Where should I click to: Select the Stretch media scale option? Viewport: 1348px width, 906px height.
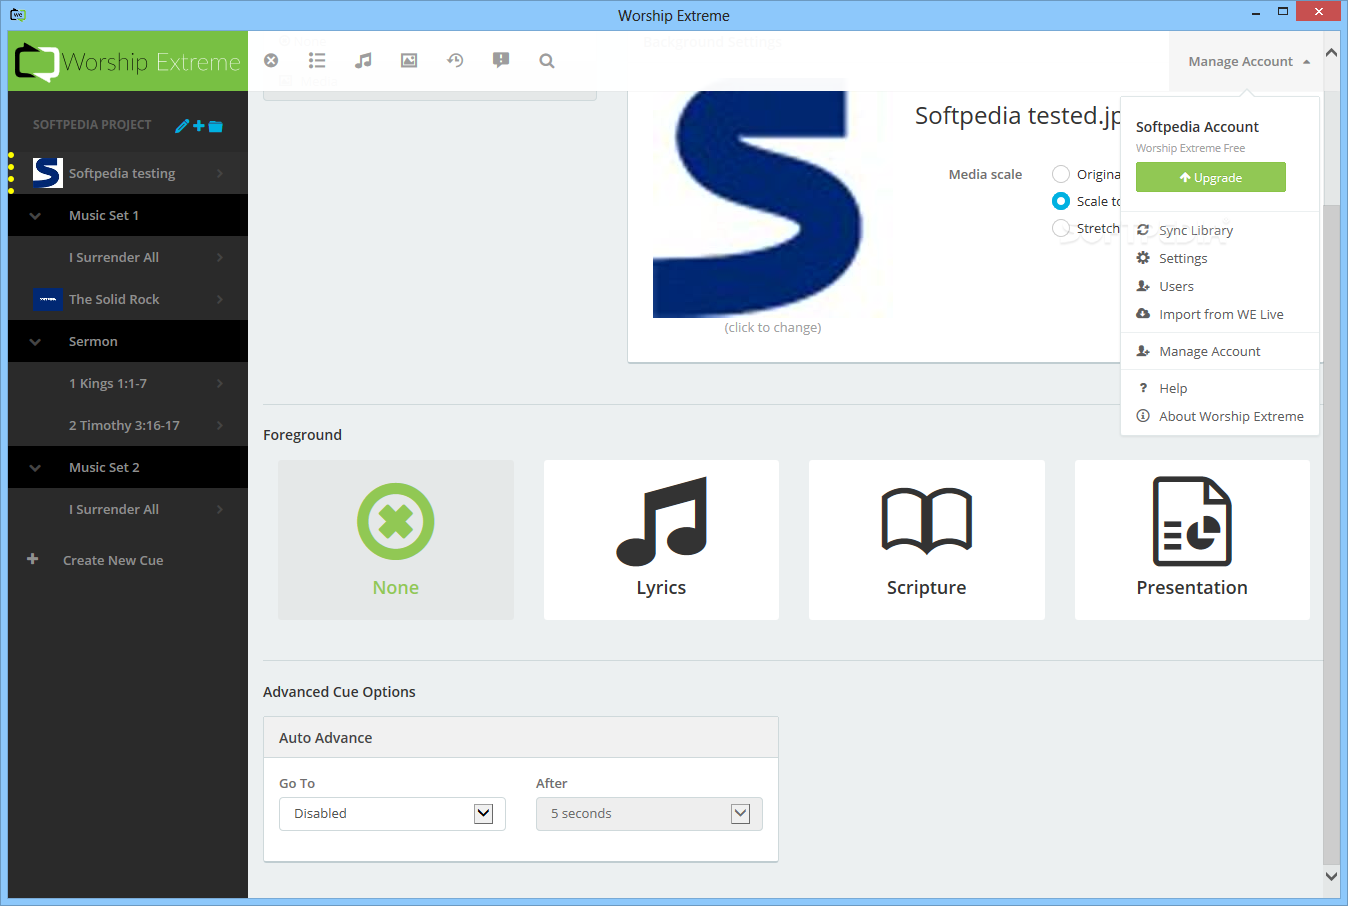coord(1061,228)
